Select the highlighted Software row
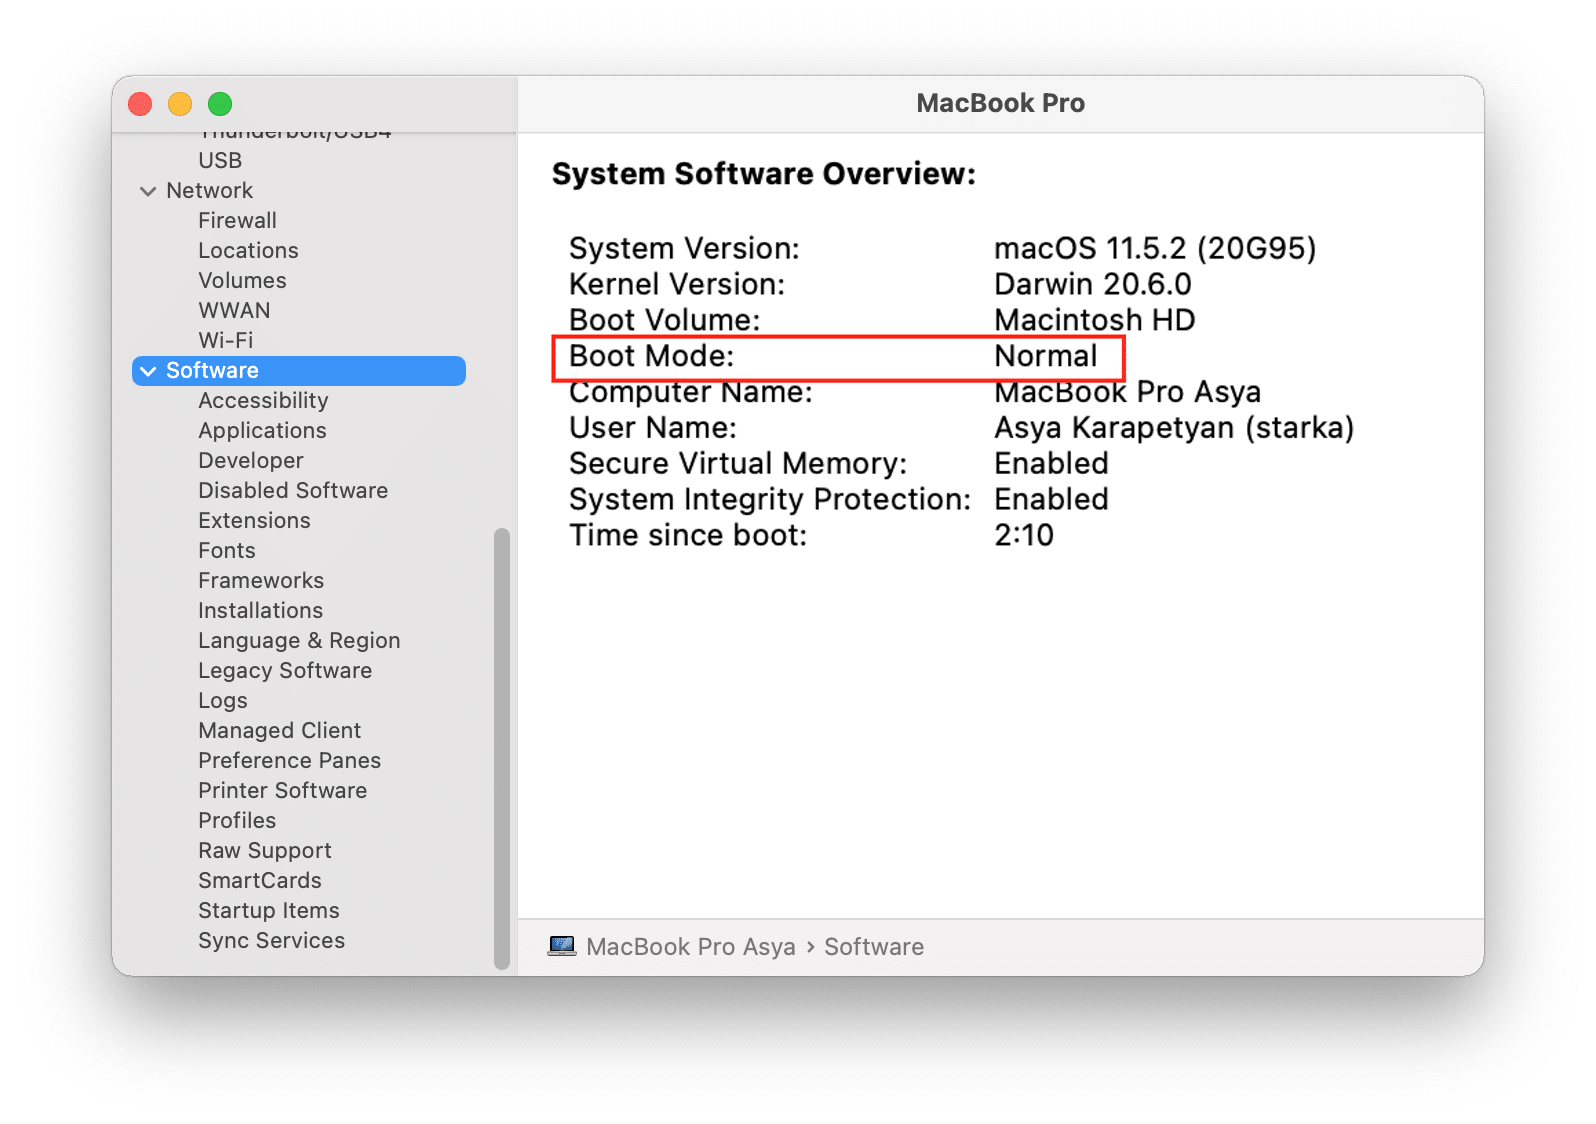Screen dimensions: 1596x1124 click(299, 370)
